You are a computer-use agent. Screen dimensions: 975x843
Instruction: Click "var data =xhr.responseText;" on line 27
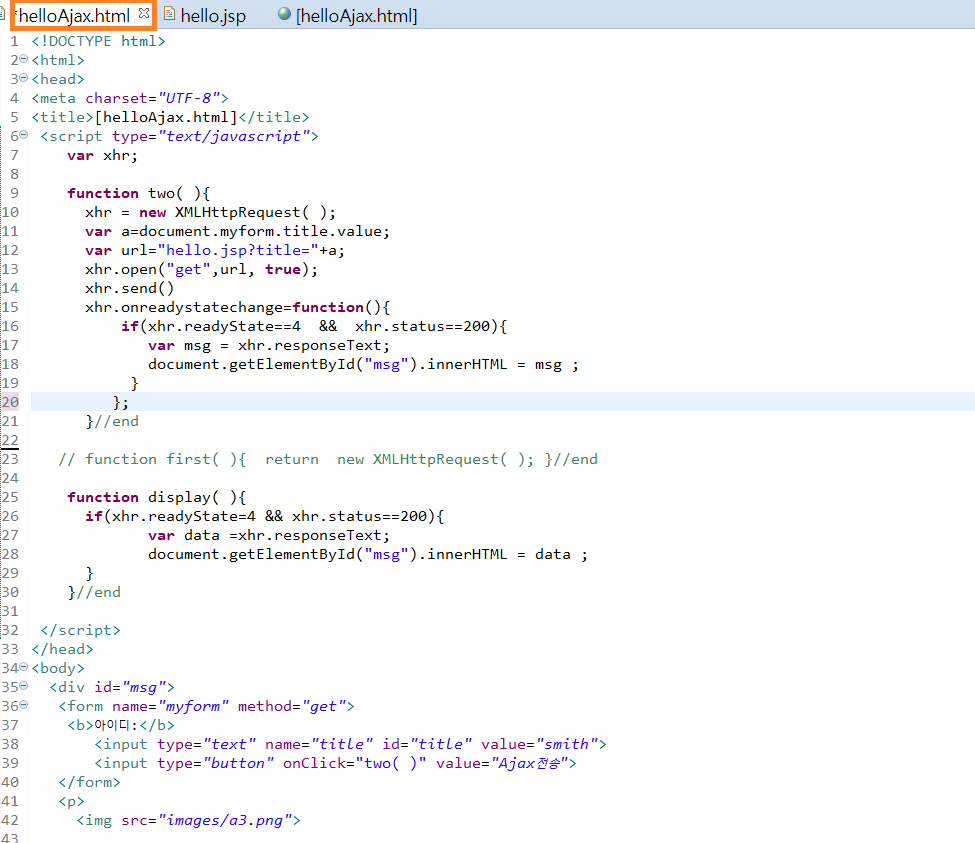tap(269, 535)
